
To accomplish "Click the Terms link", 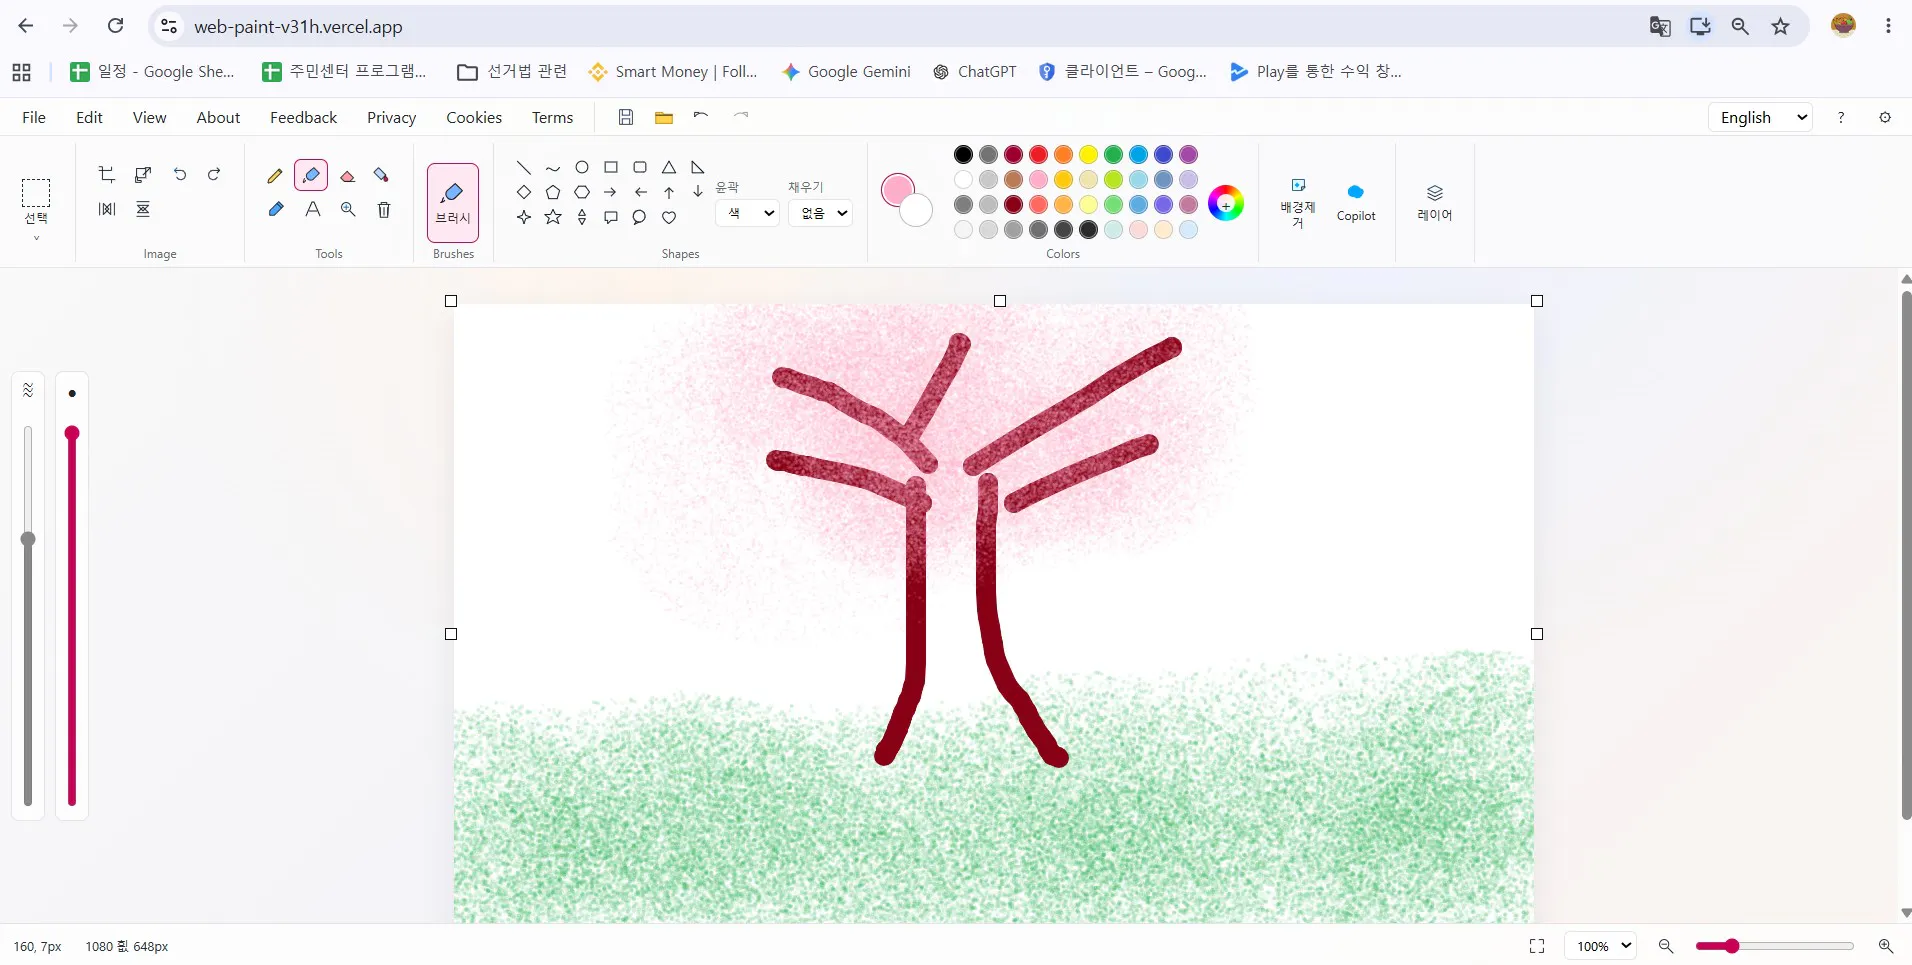I will point(552,117).
